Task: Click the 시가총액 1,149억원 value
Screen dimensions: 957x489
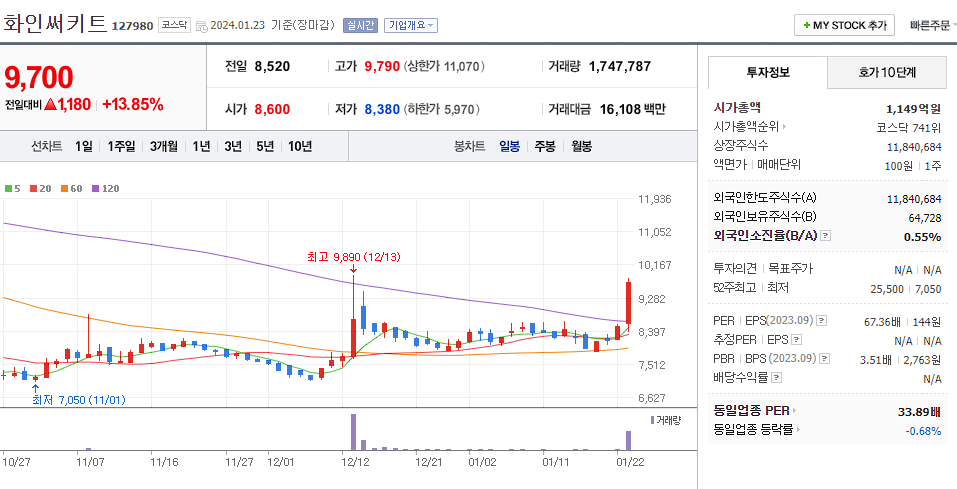Action: click(914, 109)
